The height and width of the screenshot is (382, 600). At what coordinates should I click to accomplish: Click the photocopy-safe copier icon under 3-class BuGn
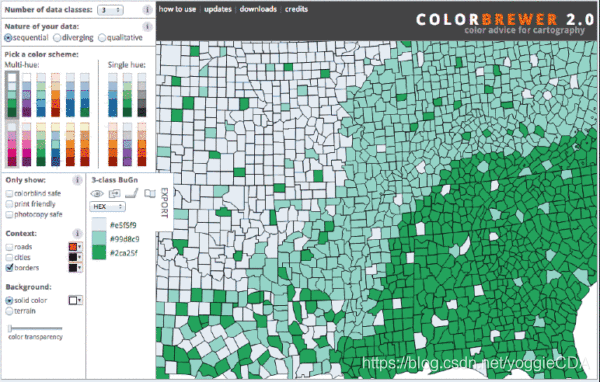click(x=114, y=194)
